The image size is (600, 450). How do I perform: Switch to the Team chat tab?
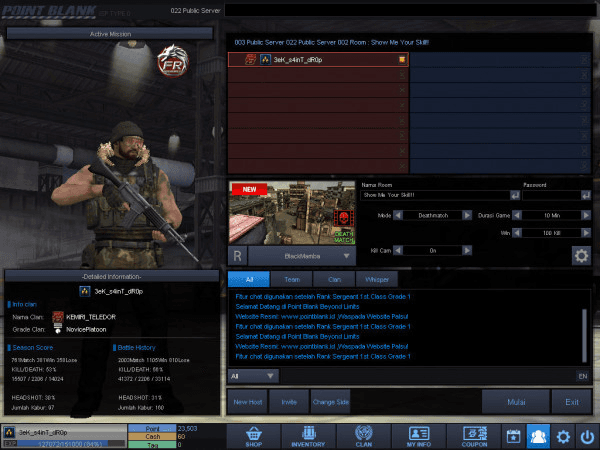click(x=292, y=280)
